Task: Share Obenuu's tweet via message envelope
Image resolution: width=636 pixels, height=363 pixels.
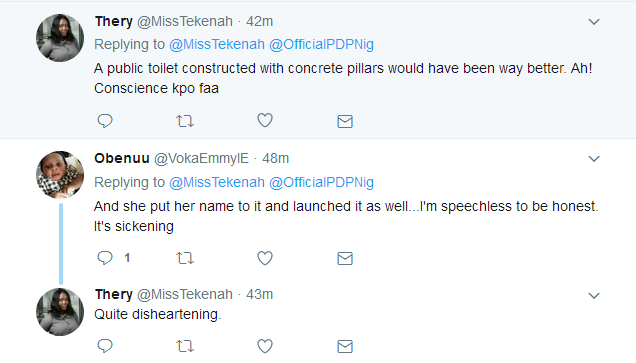Action: (x=345, y=258)
